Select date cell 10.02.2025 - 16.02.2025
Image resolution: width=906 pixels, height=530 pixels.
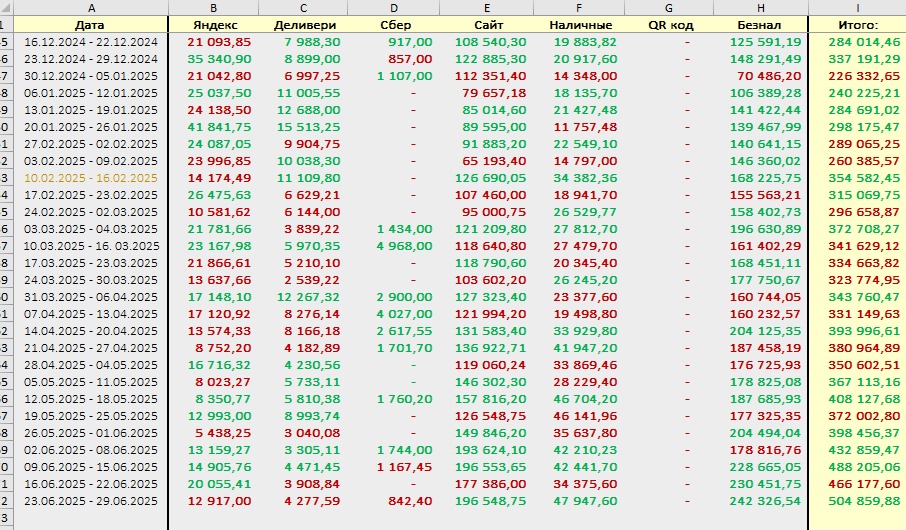[x=91, y=178]
